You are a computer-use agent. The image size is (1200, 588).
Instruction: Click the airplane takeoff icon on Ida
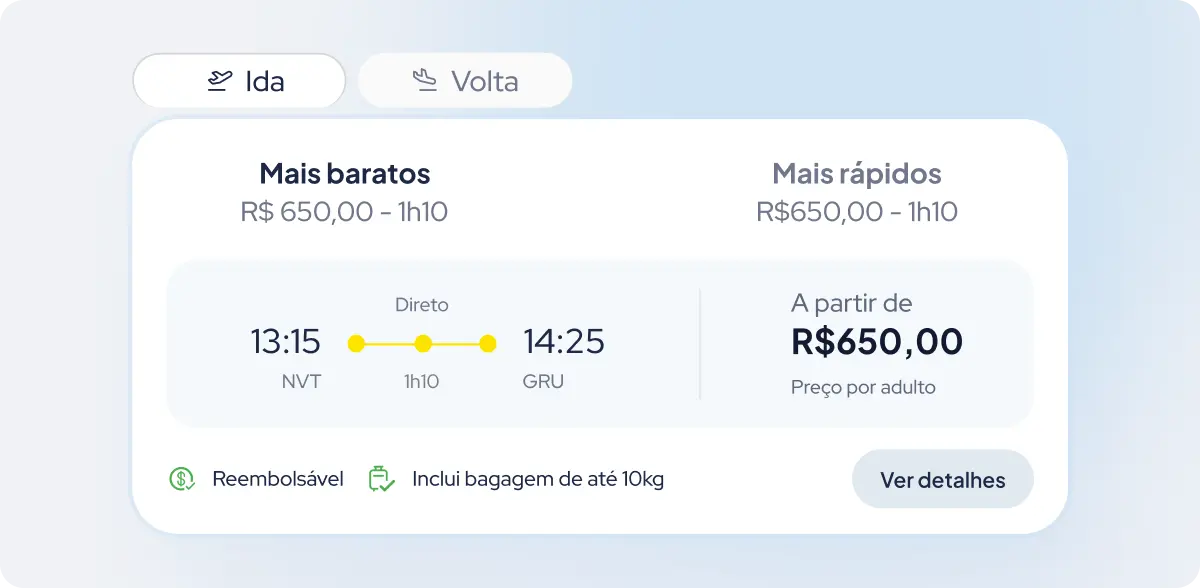pyautogui.click(x=220, y=81)
